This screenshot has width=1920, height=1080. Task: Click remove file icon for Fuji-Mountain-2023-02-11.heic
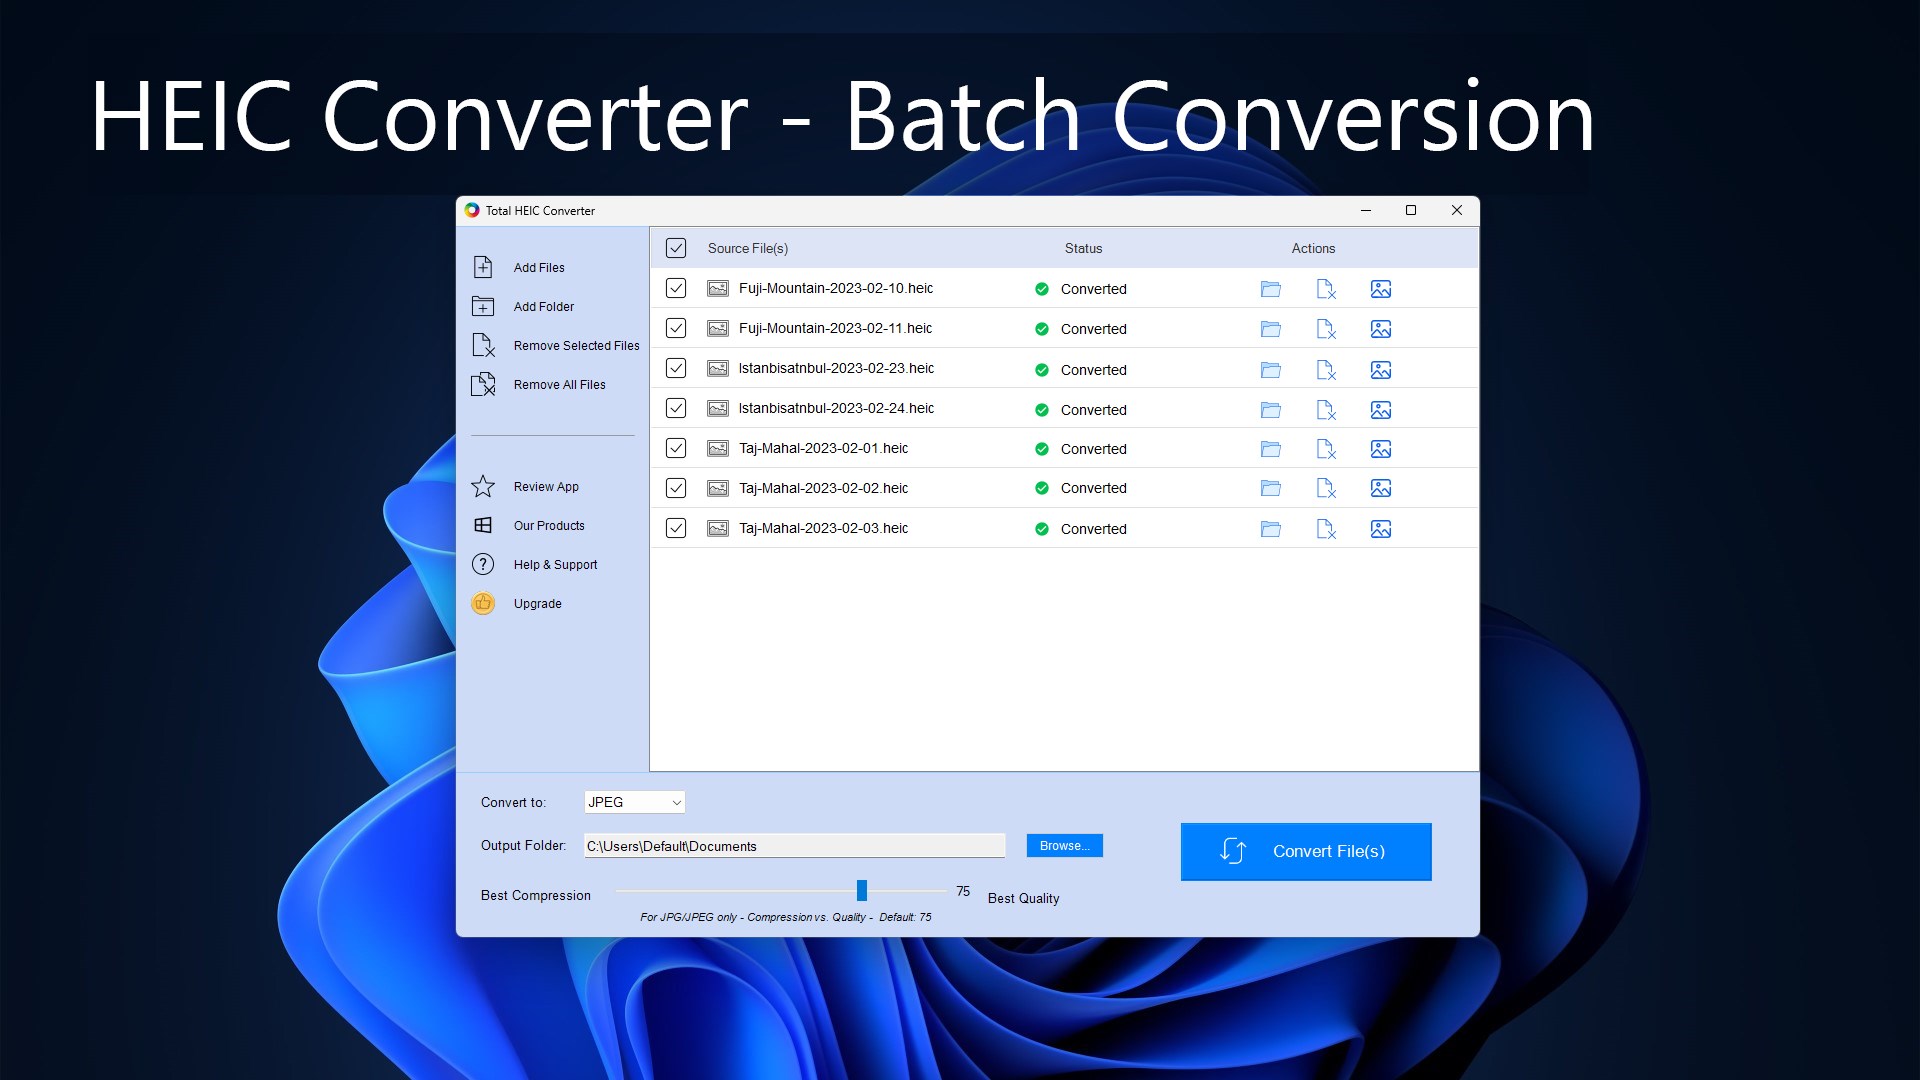pyautogui.click(x=1326, y=329)
